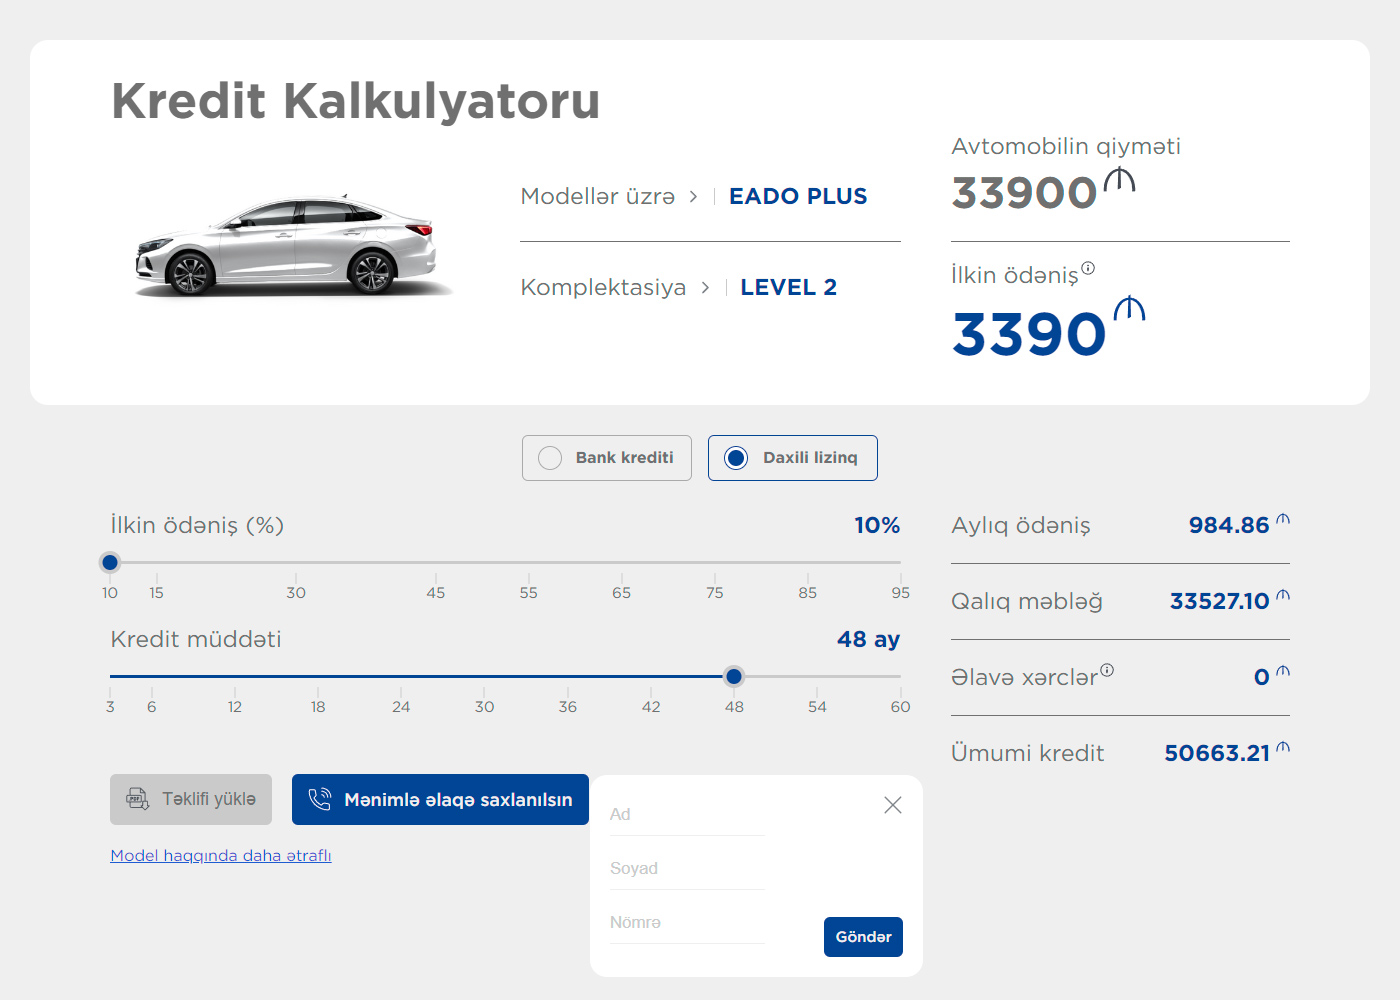The image size is (1400, 1000).
Task: Click the manat symbol next to car price 33900
Action: coord(1119,180)
